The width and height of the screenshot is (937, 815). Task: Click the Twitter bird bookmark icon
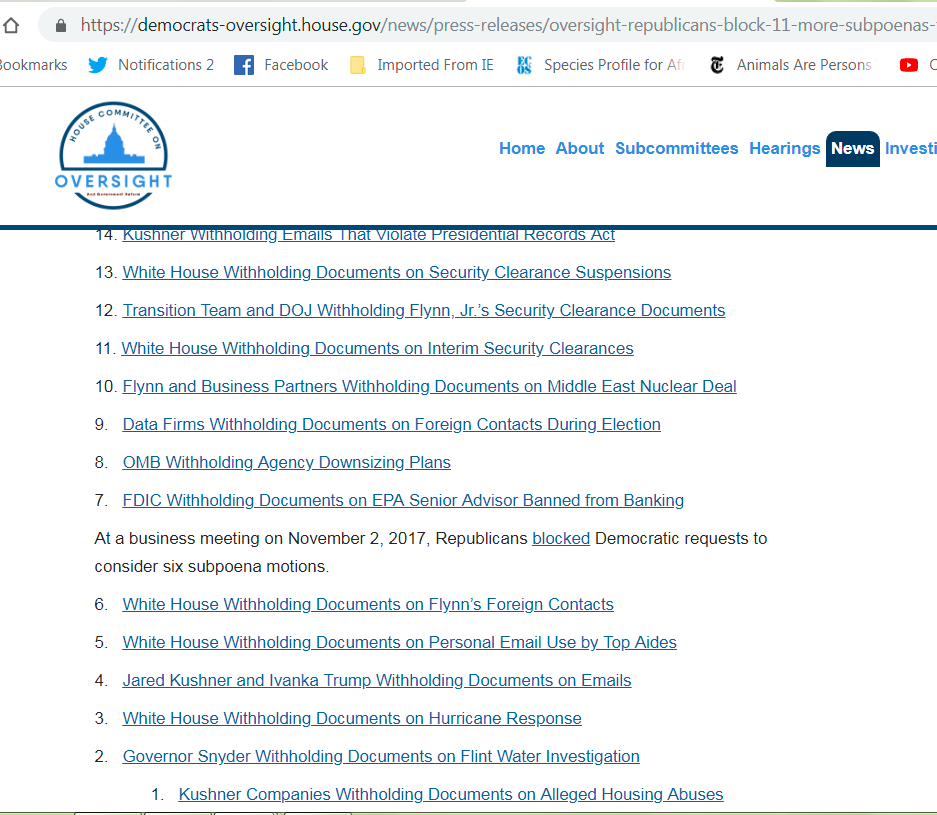point(98,65)
